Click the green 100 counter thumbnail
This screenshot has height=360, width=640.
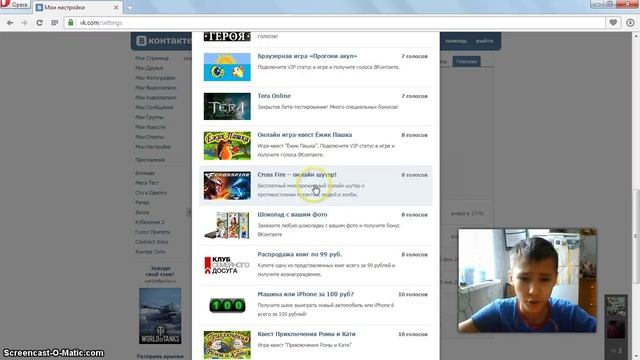point(227,305)
